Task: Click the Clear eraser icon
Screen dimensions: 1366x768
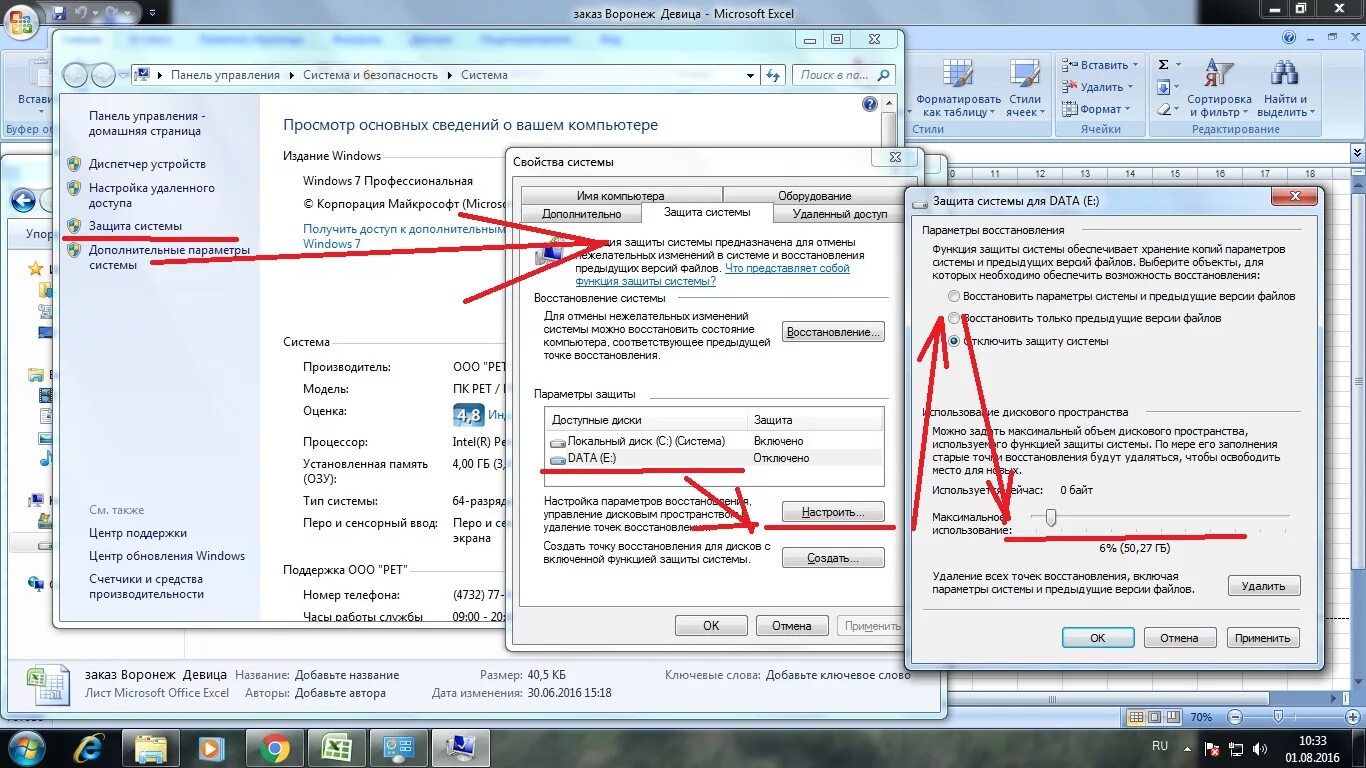Action: [1163, 109]
